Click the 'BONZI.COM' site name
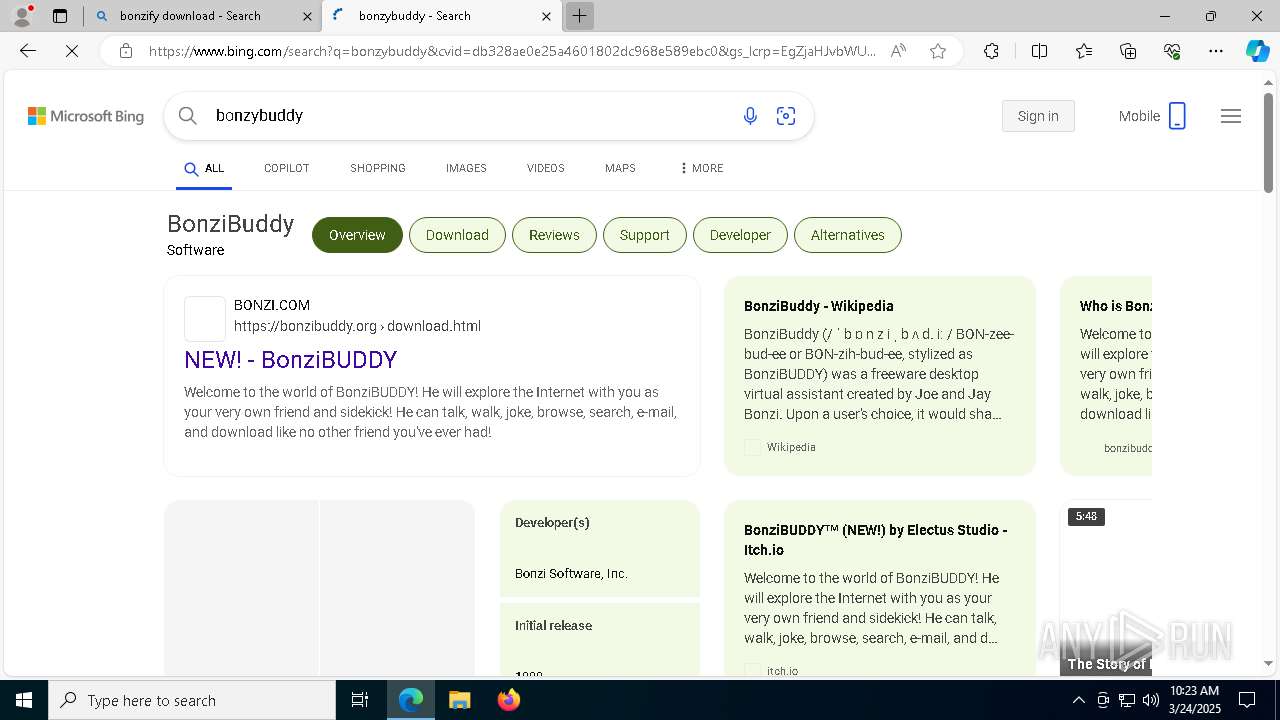 point(272,305)
